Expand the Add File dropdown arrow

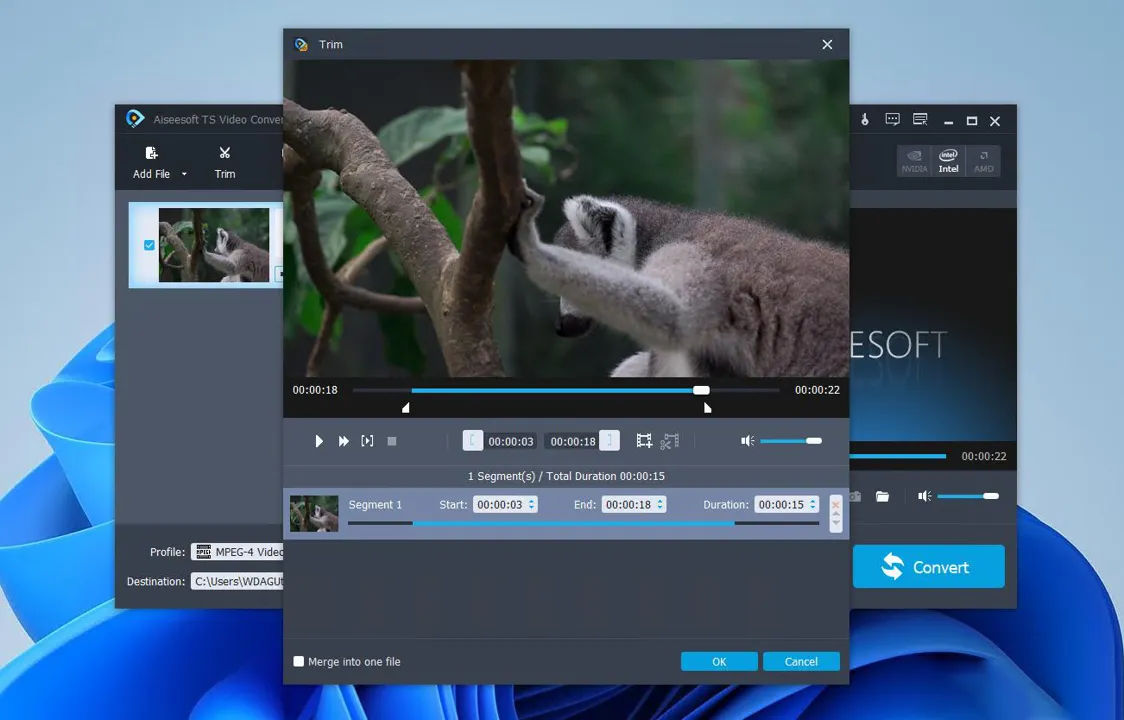(x=184, y=174)
